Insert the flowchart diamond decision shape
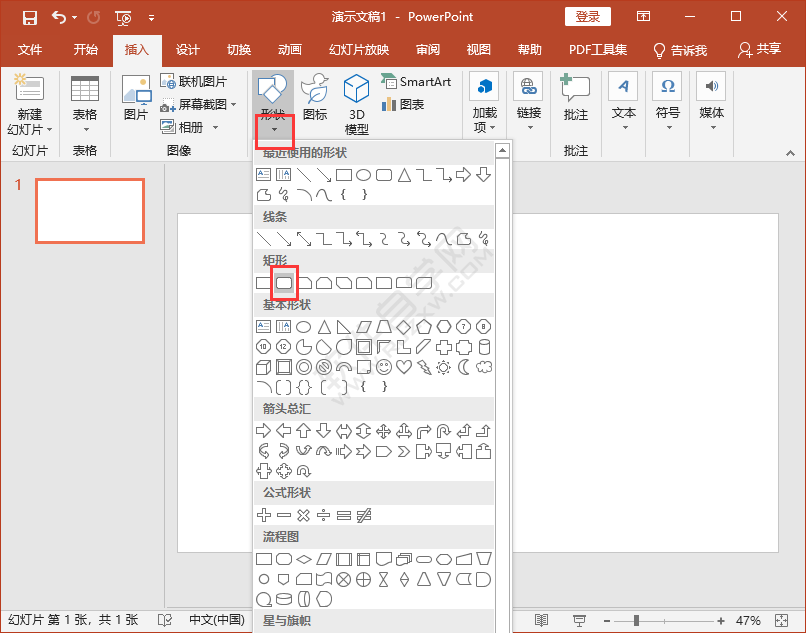This screenshot has height=633, width=806. pyautogui.click(x=304, y=558)
